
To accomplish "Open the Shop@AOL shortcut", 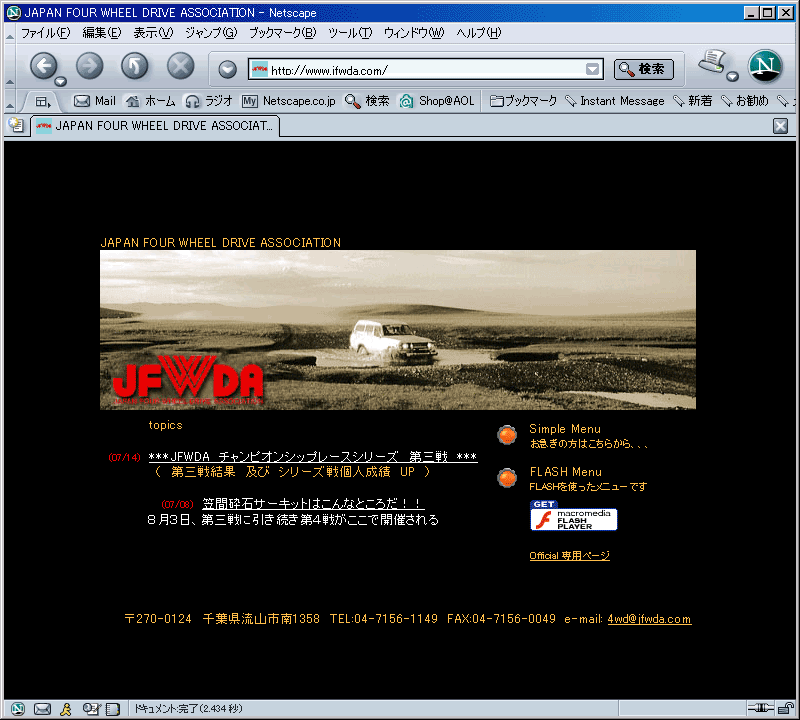I will point(437,101).
